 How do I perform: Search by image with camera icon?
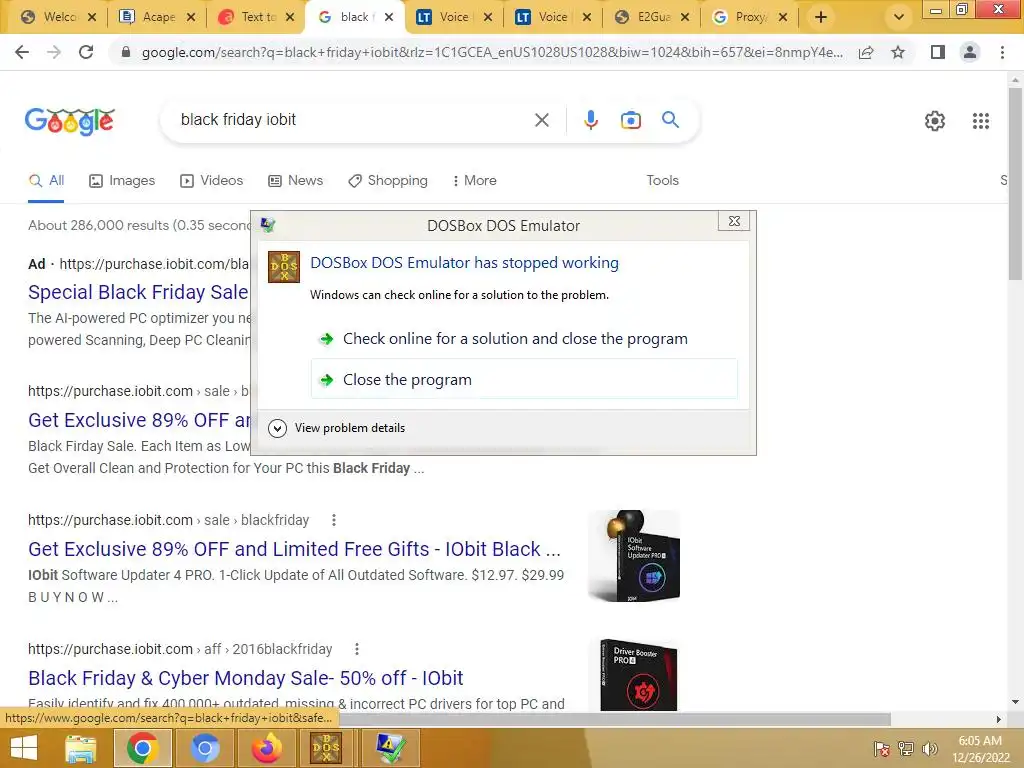click(x=630, y=120)
